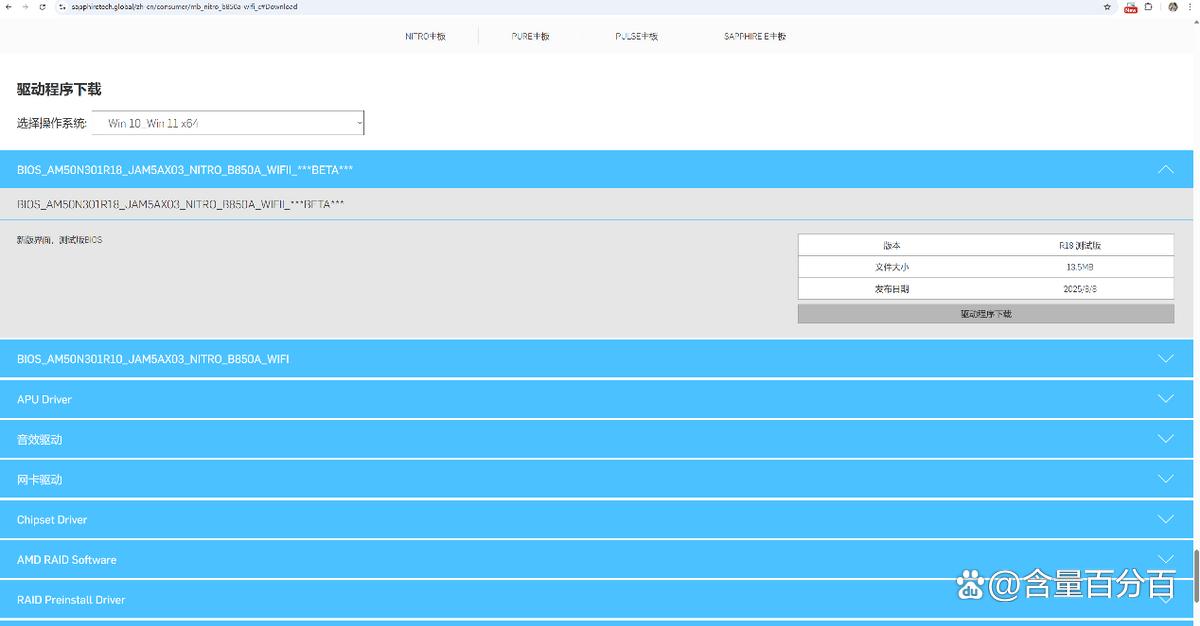Image resolution: width=1200 pixels, height=626 pixels.
Task: Expand the 音效驱动 section chevron
Action: click(1165, 438)
